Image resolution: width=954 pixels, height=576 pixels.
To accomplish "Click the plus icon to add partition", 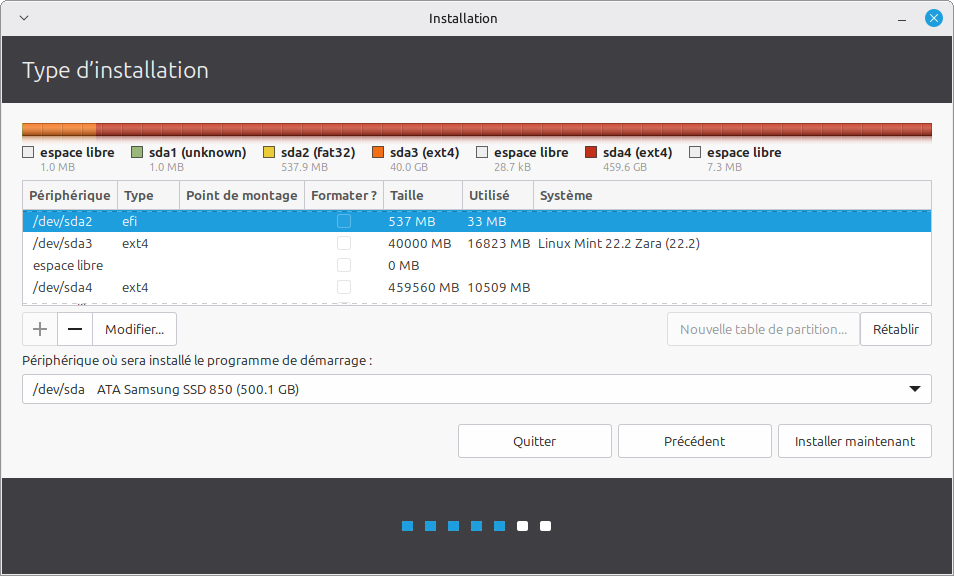I will click(x=40, y=329).
